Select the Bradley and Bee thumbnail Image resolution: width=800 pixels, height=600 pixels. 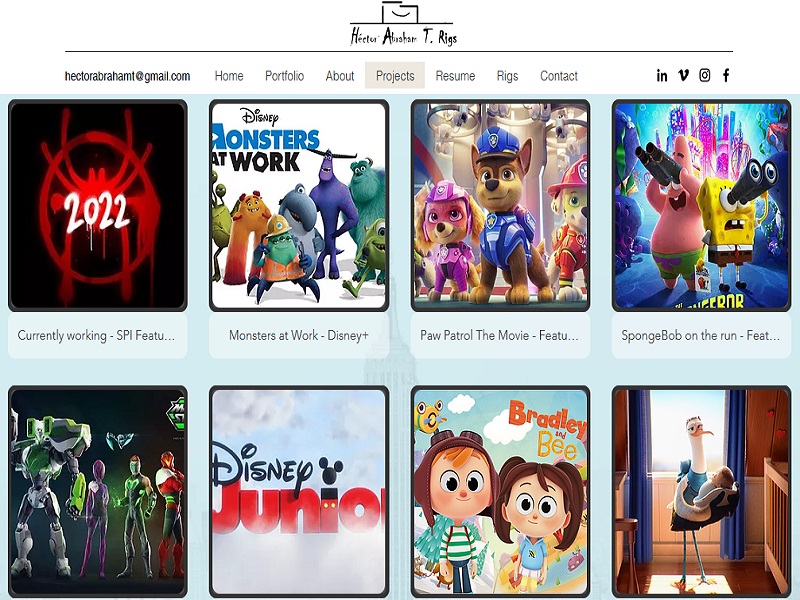click(500, 492)
